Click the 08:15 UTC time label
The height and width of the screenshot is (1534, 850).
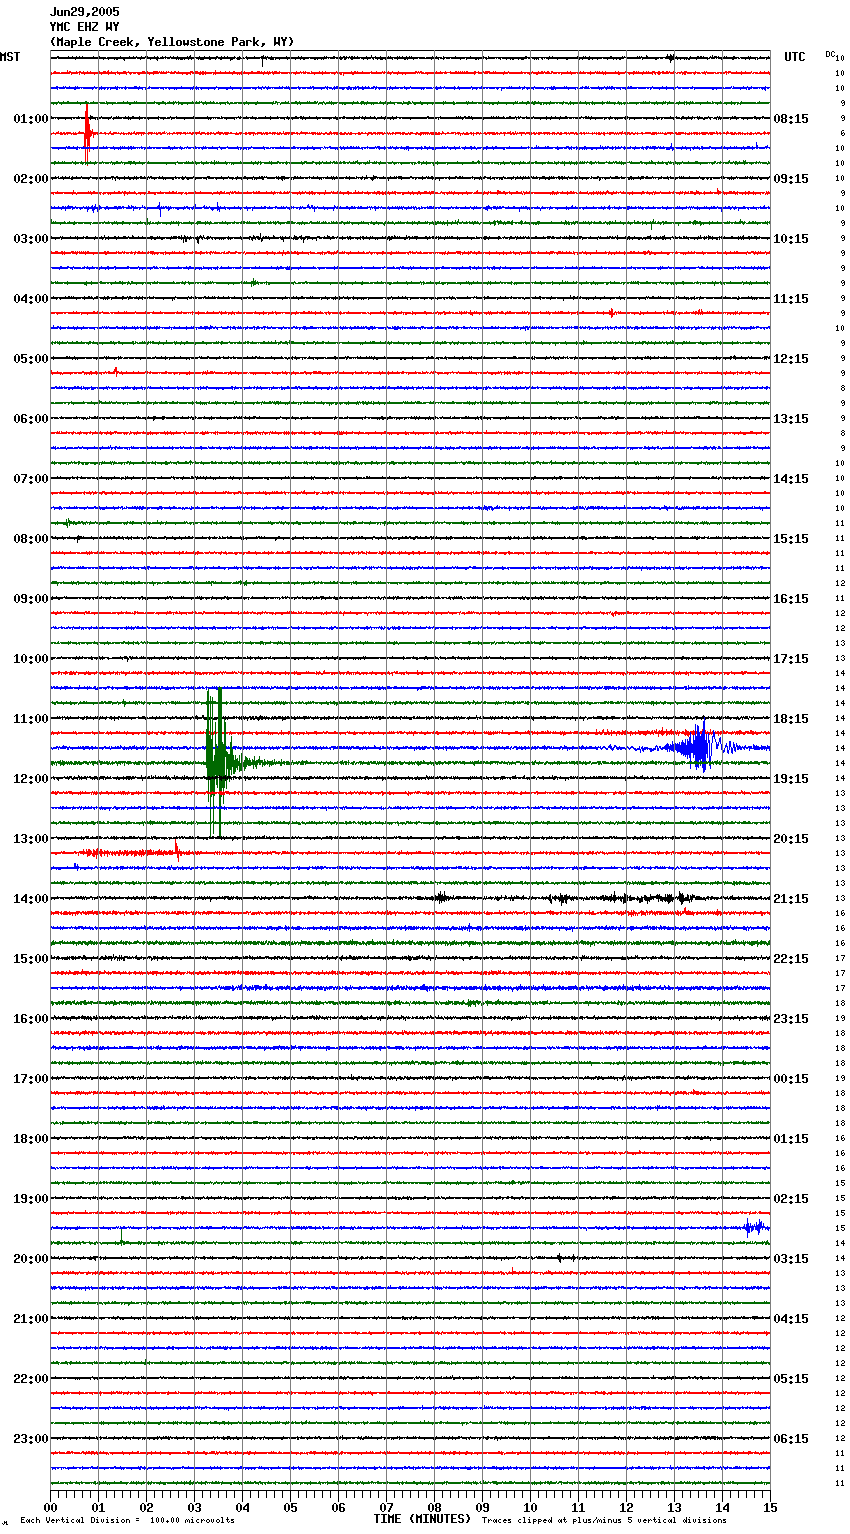pyautogui.click(x=791, y=119)
